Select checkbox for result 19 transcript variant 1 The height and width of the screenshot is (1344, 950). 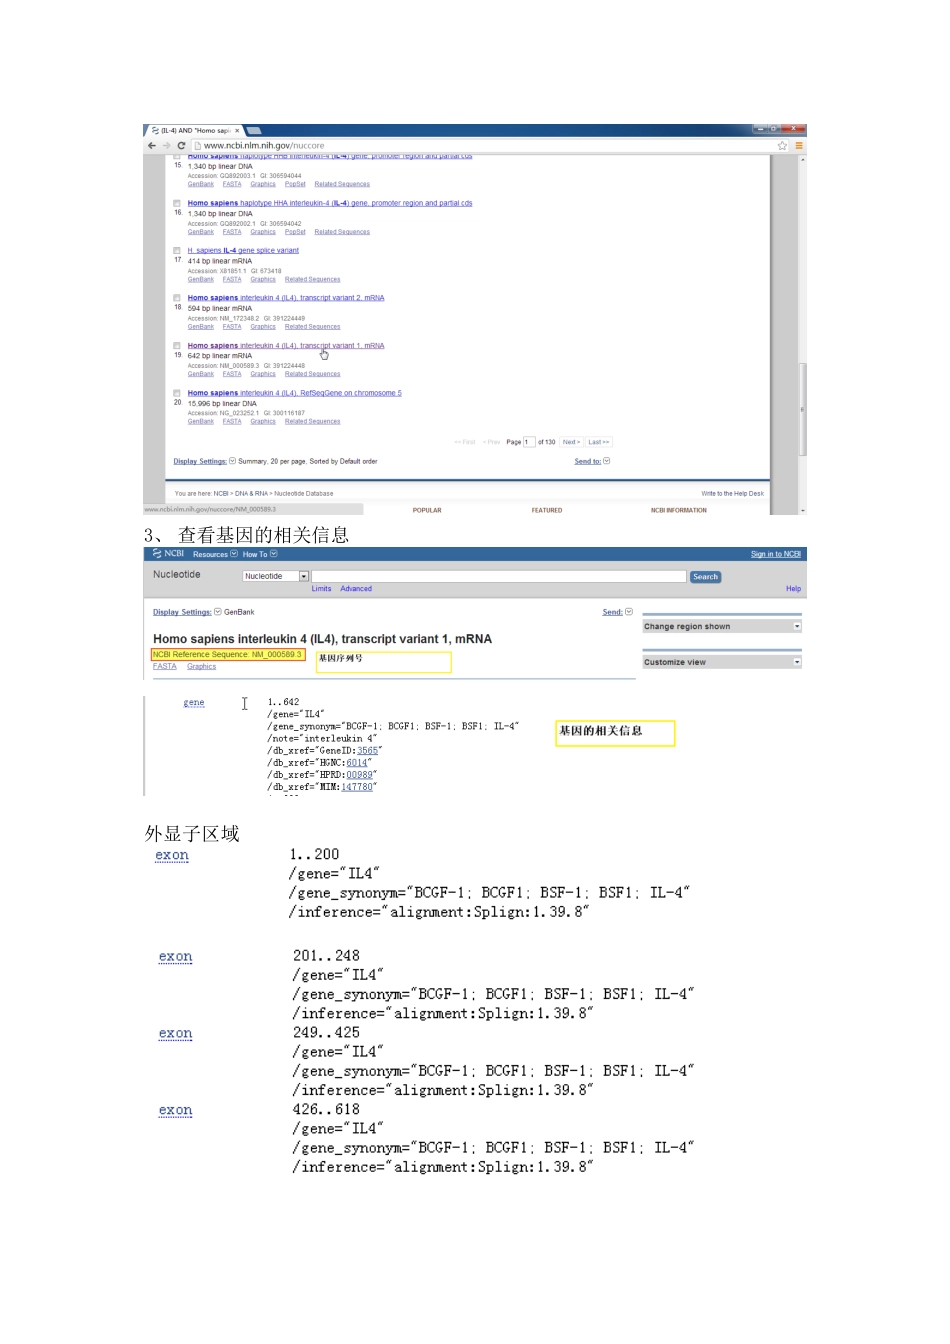[x=177, y=345]
